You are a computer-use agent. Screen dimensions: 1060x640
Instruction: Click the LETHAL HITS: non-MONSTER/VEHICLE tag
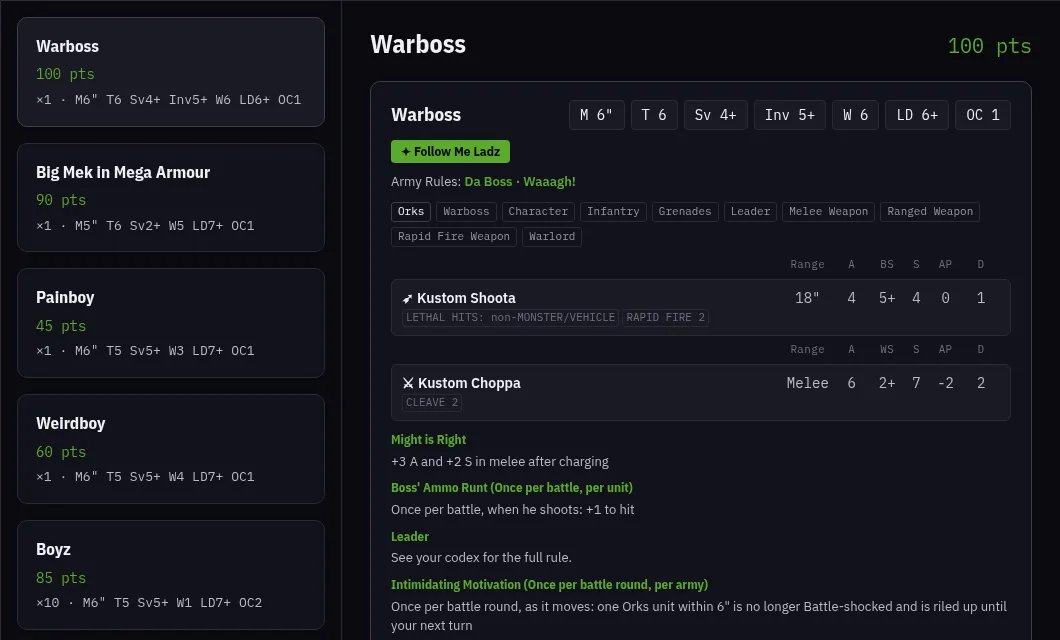(510, 318)
